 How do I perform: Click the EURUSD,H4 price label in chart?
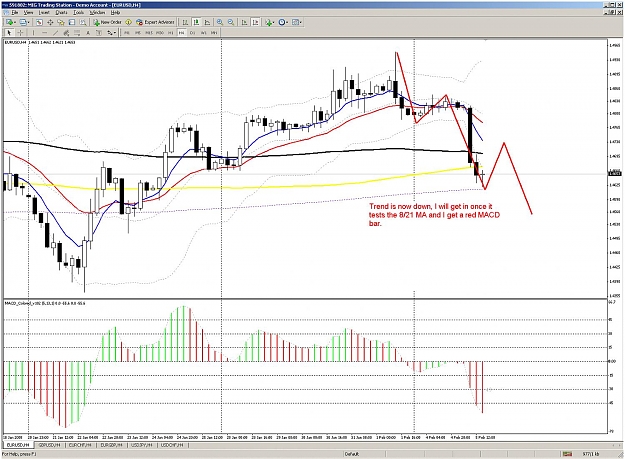click(x=40, y=42)
